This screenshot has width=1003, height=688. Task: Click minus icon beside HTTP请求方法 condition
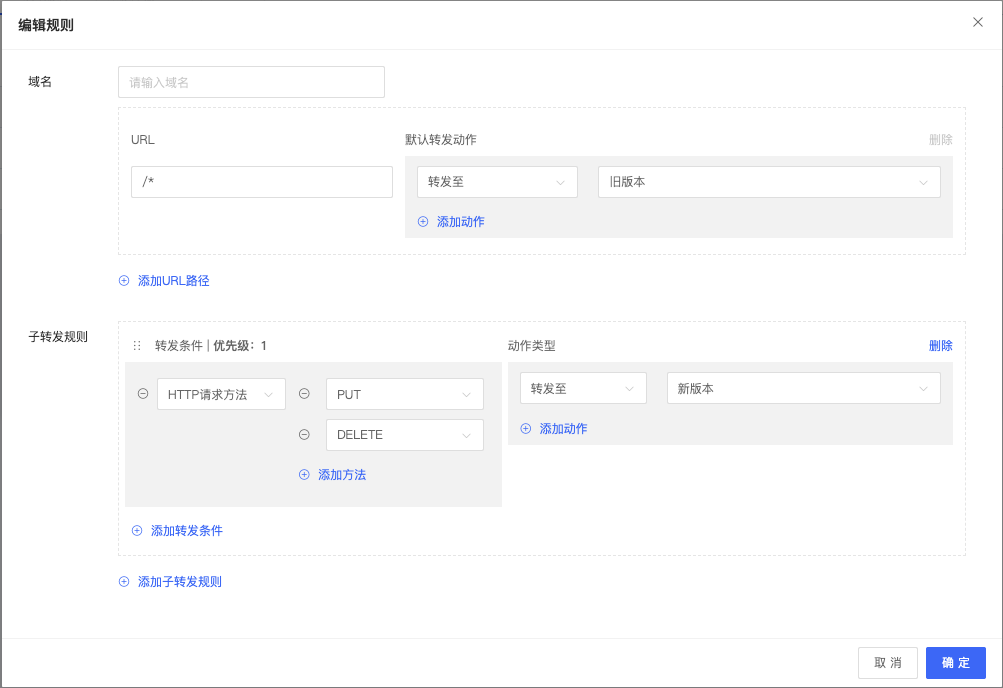pyautogui.click(x=143, y=394)
